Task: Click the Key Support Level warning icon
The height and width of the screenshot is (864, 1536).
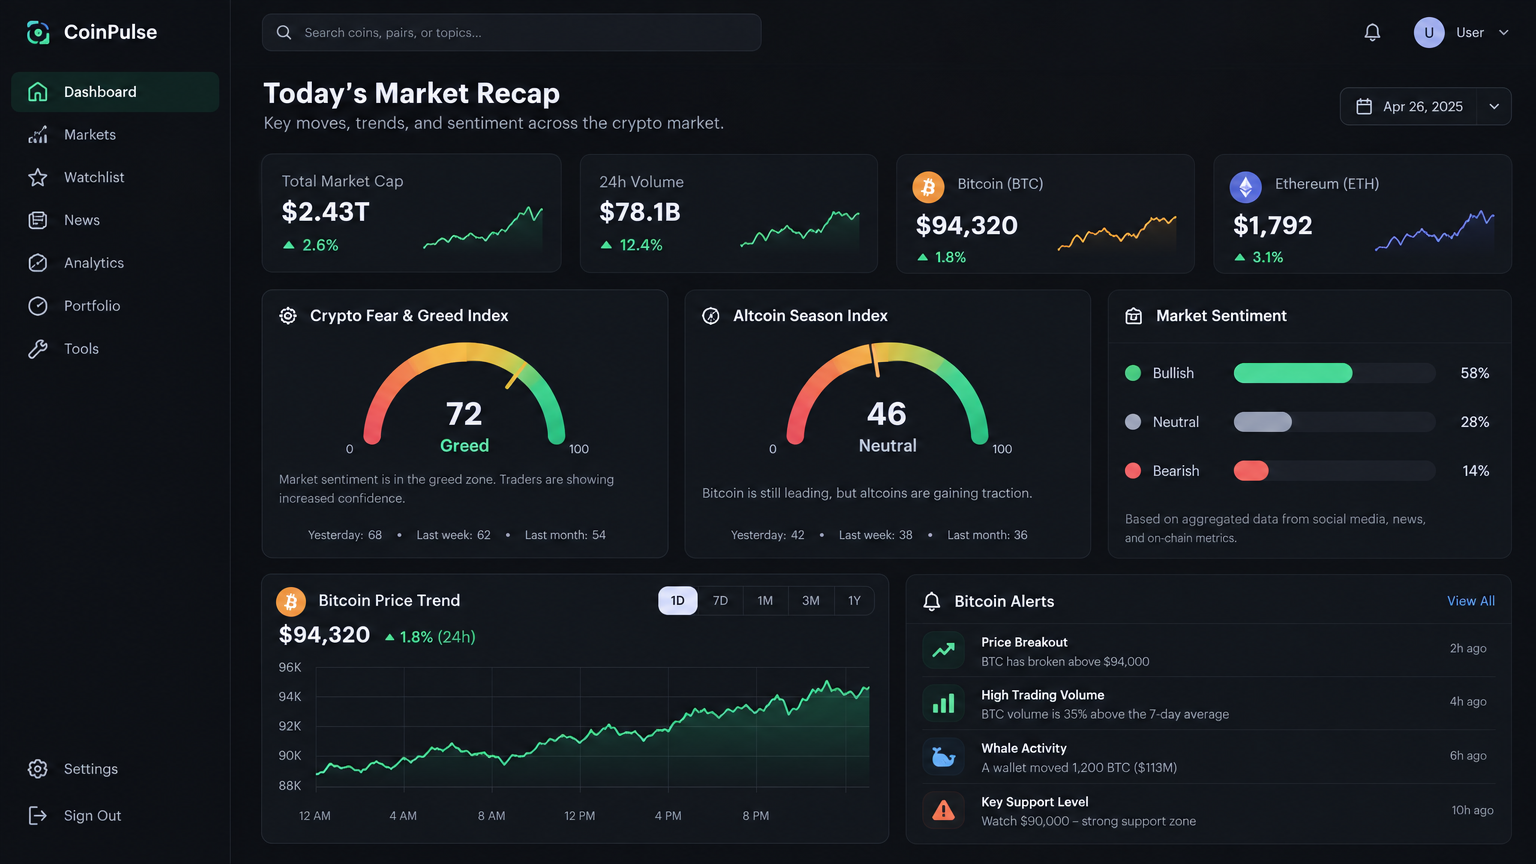Action: coord(943,810)
